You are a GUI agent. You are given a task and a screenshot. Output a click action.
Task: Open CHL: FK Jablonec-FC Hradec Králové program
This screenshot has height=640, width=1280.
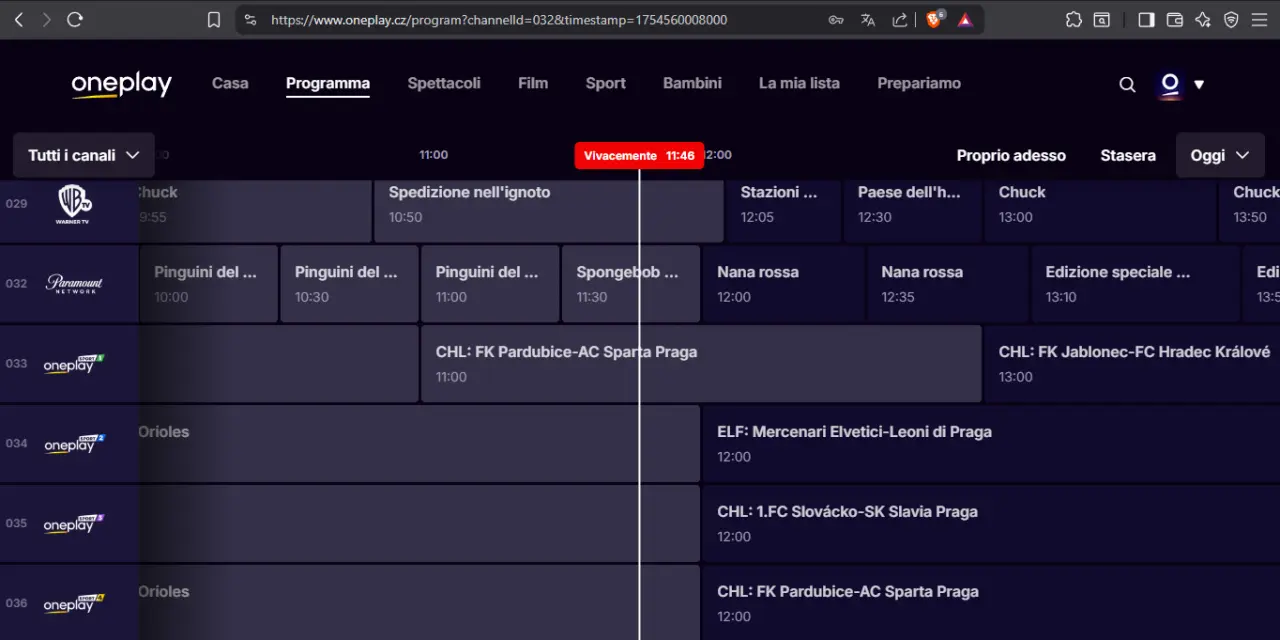pos(1132,364)
